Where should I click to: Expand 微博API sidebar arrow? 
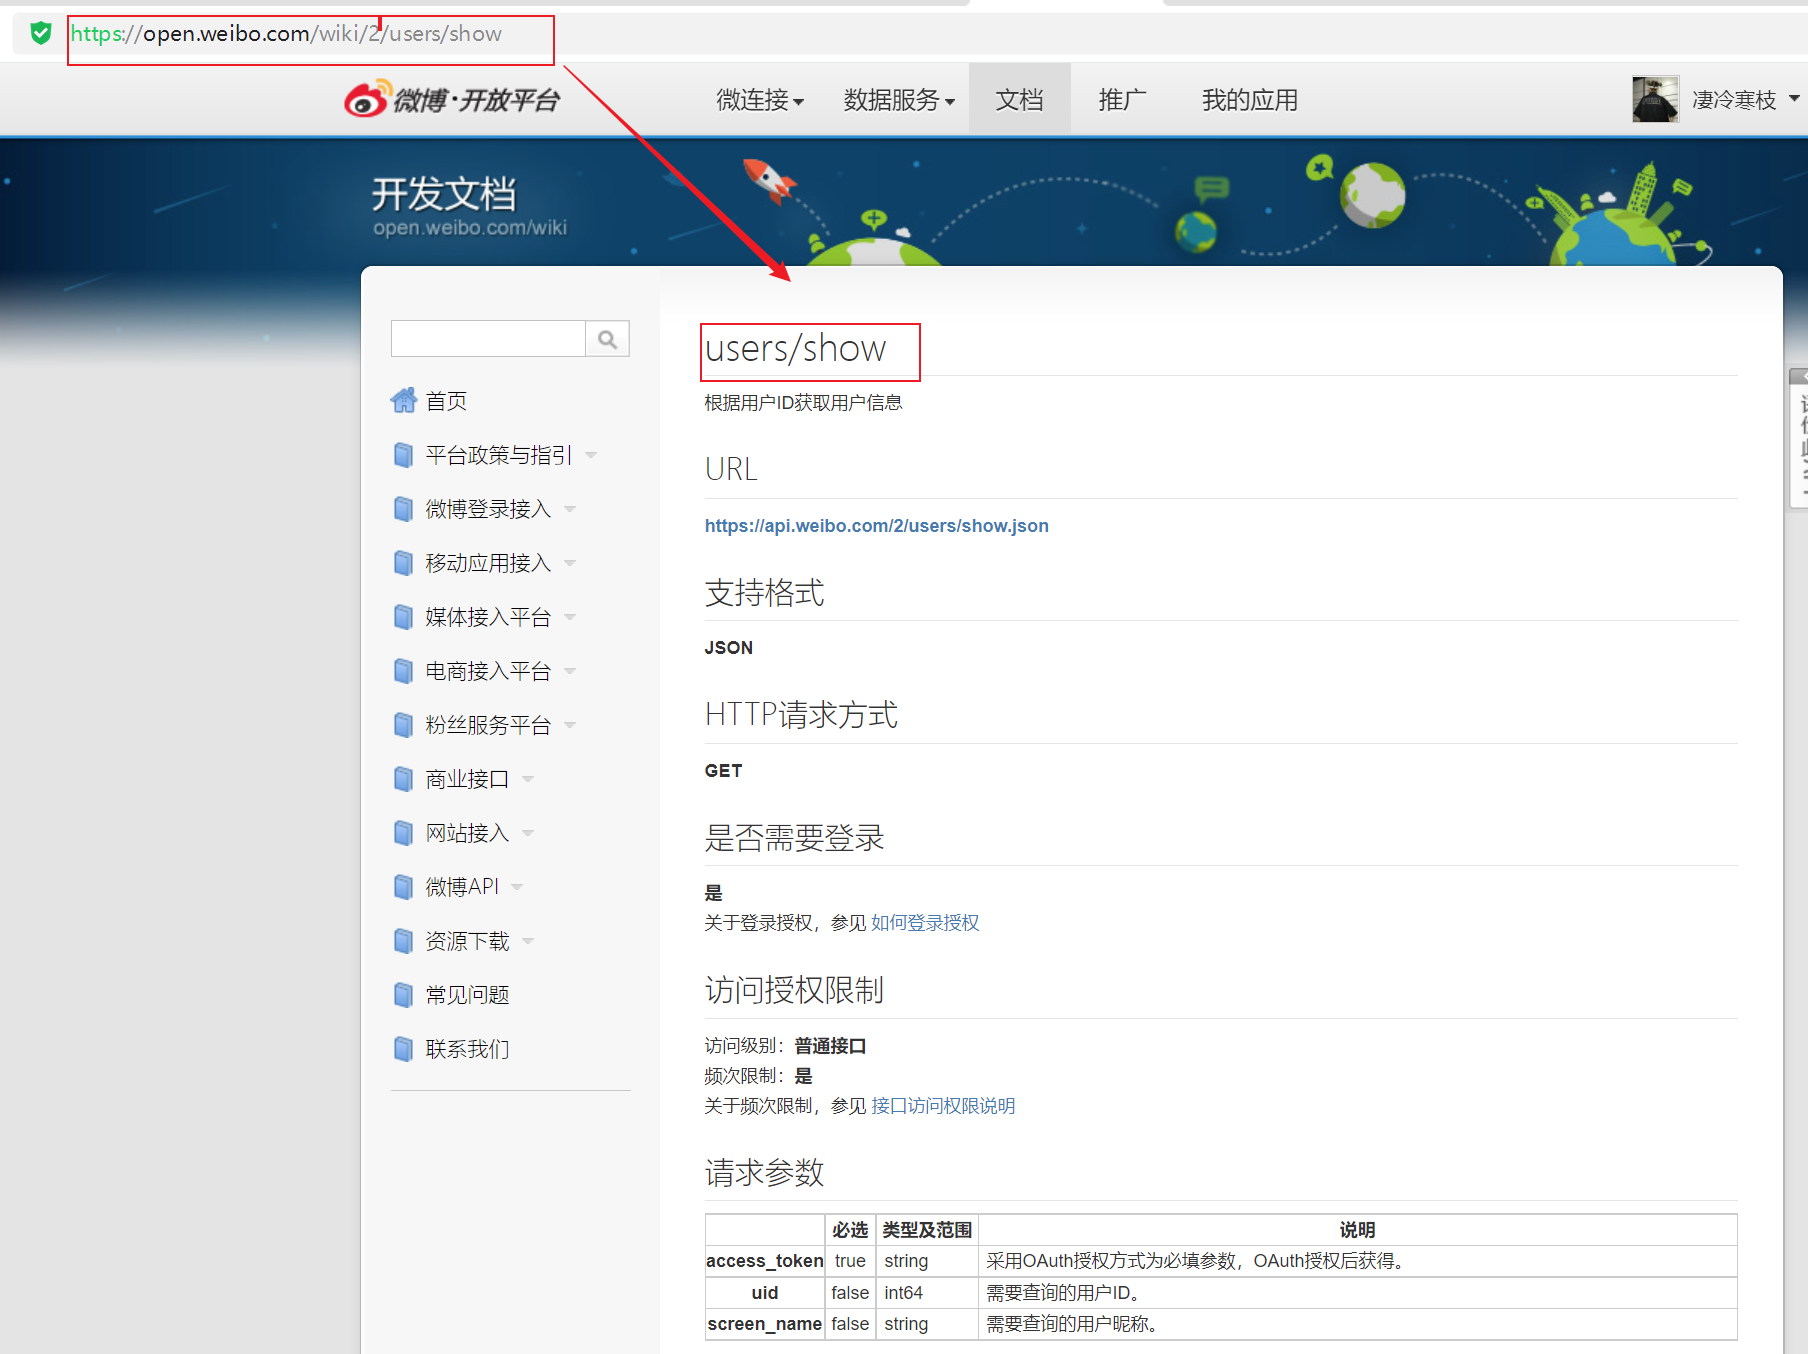click(x=517, y=887)
